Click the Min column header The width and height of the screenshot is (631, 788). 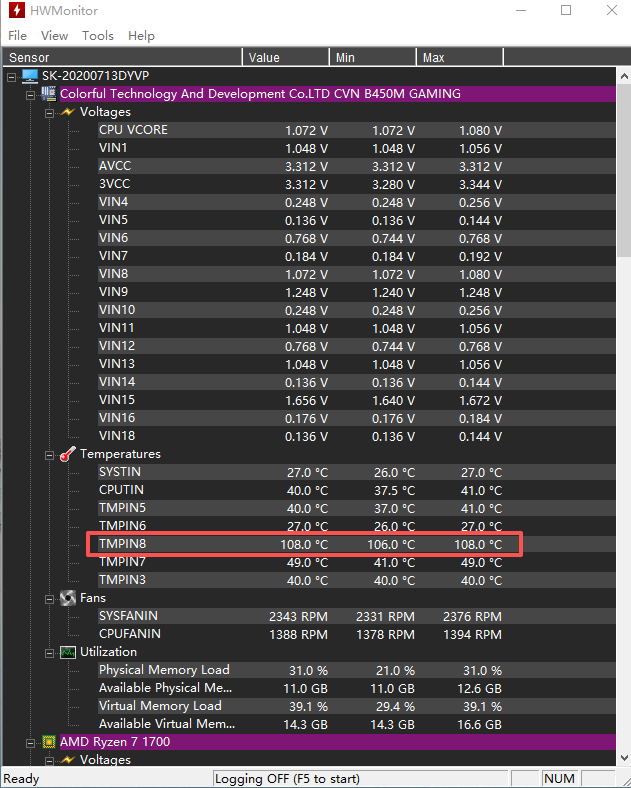(x=373, y=57)
